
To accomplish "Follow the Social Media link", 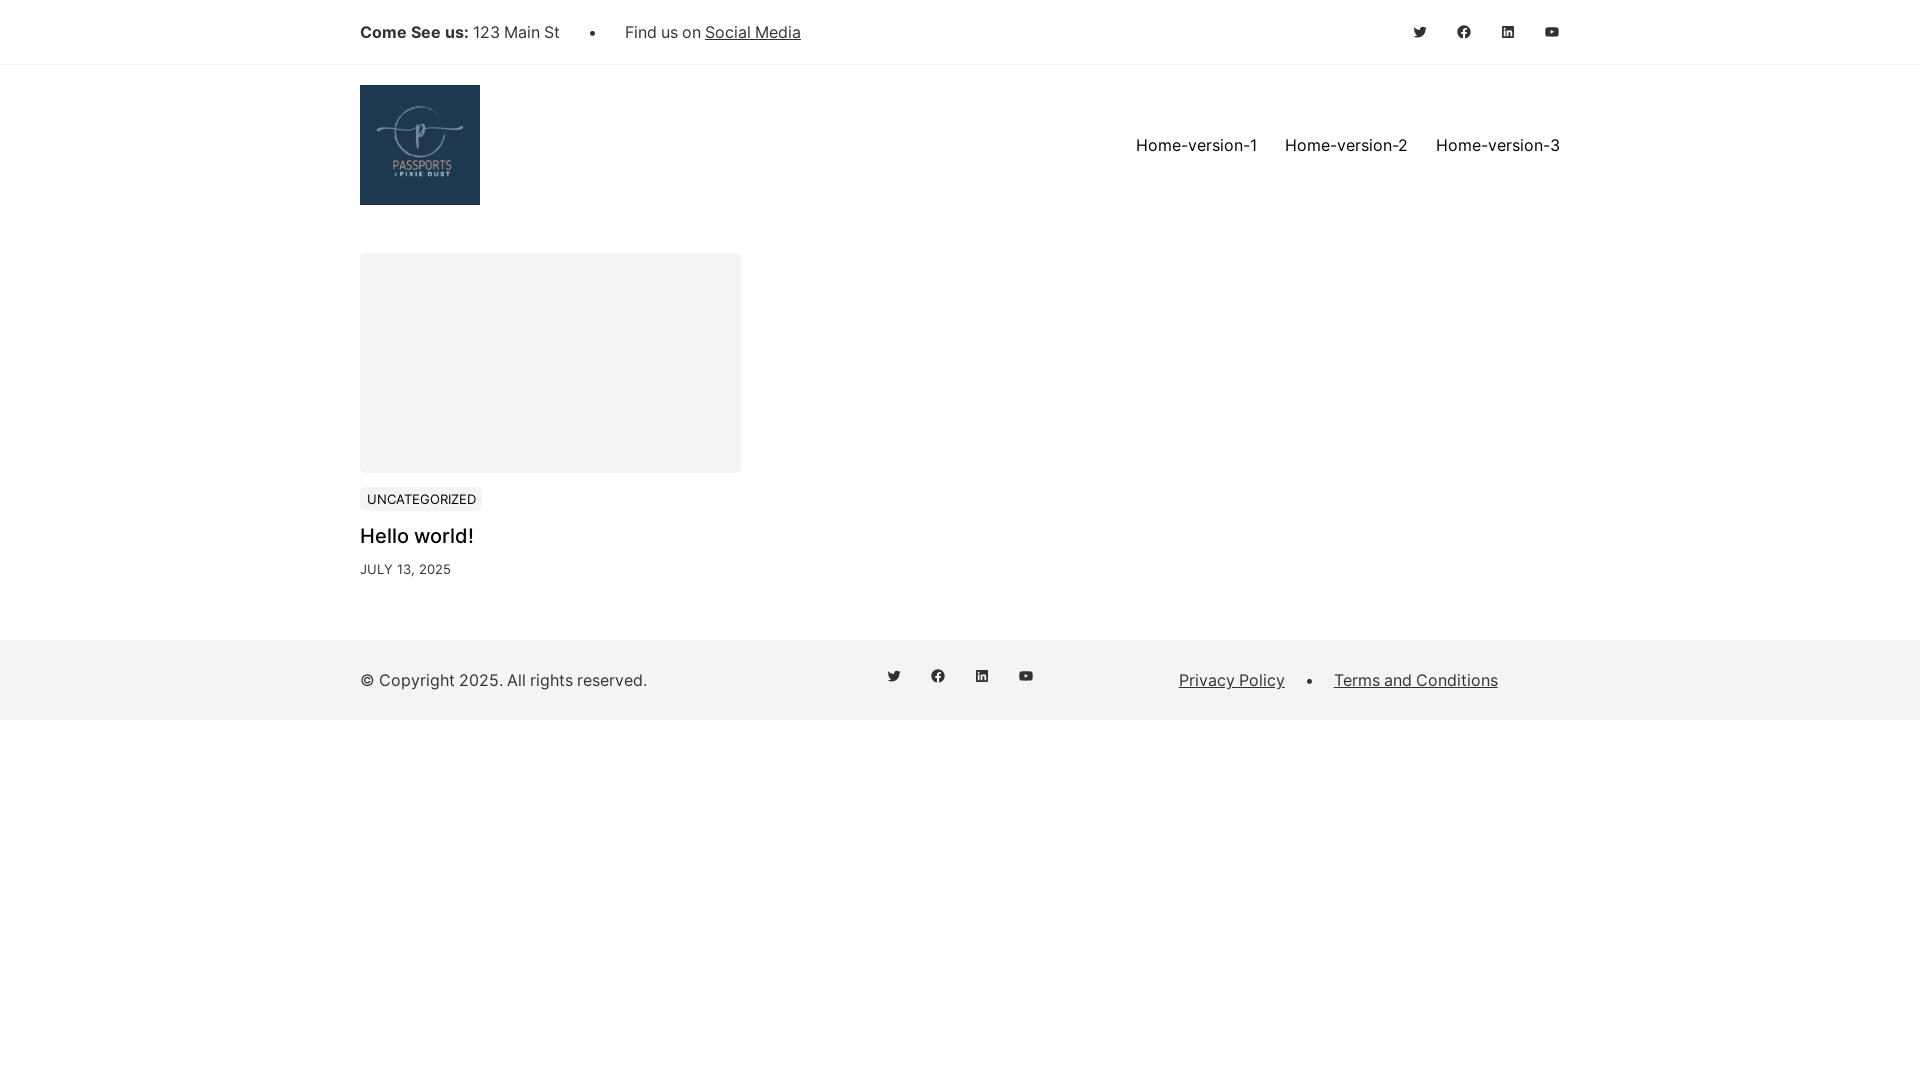I will (753, 32).
